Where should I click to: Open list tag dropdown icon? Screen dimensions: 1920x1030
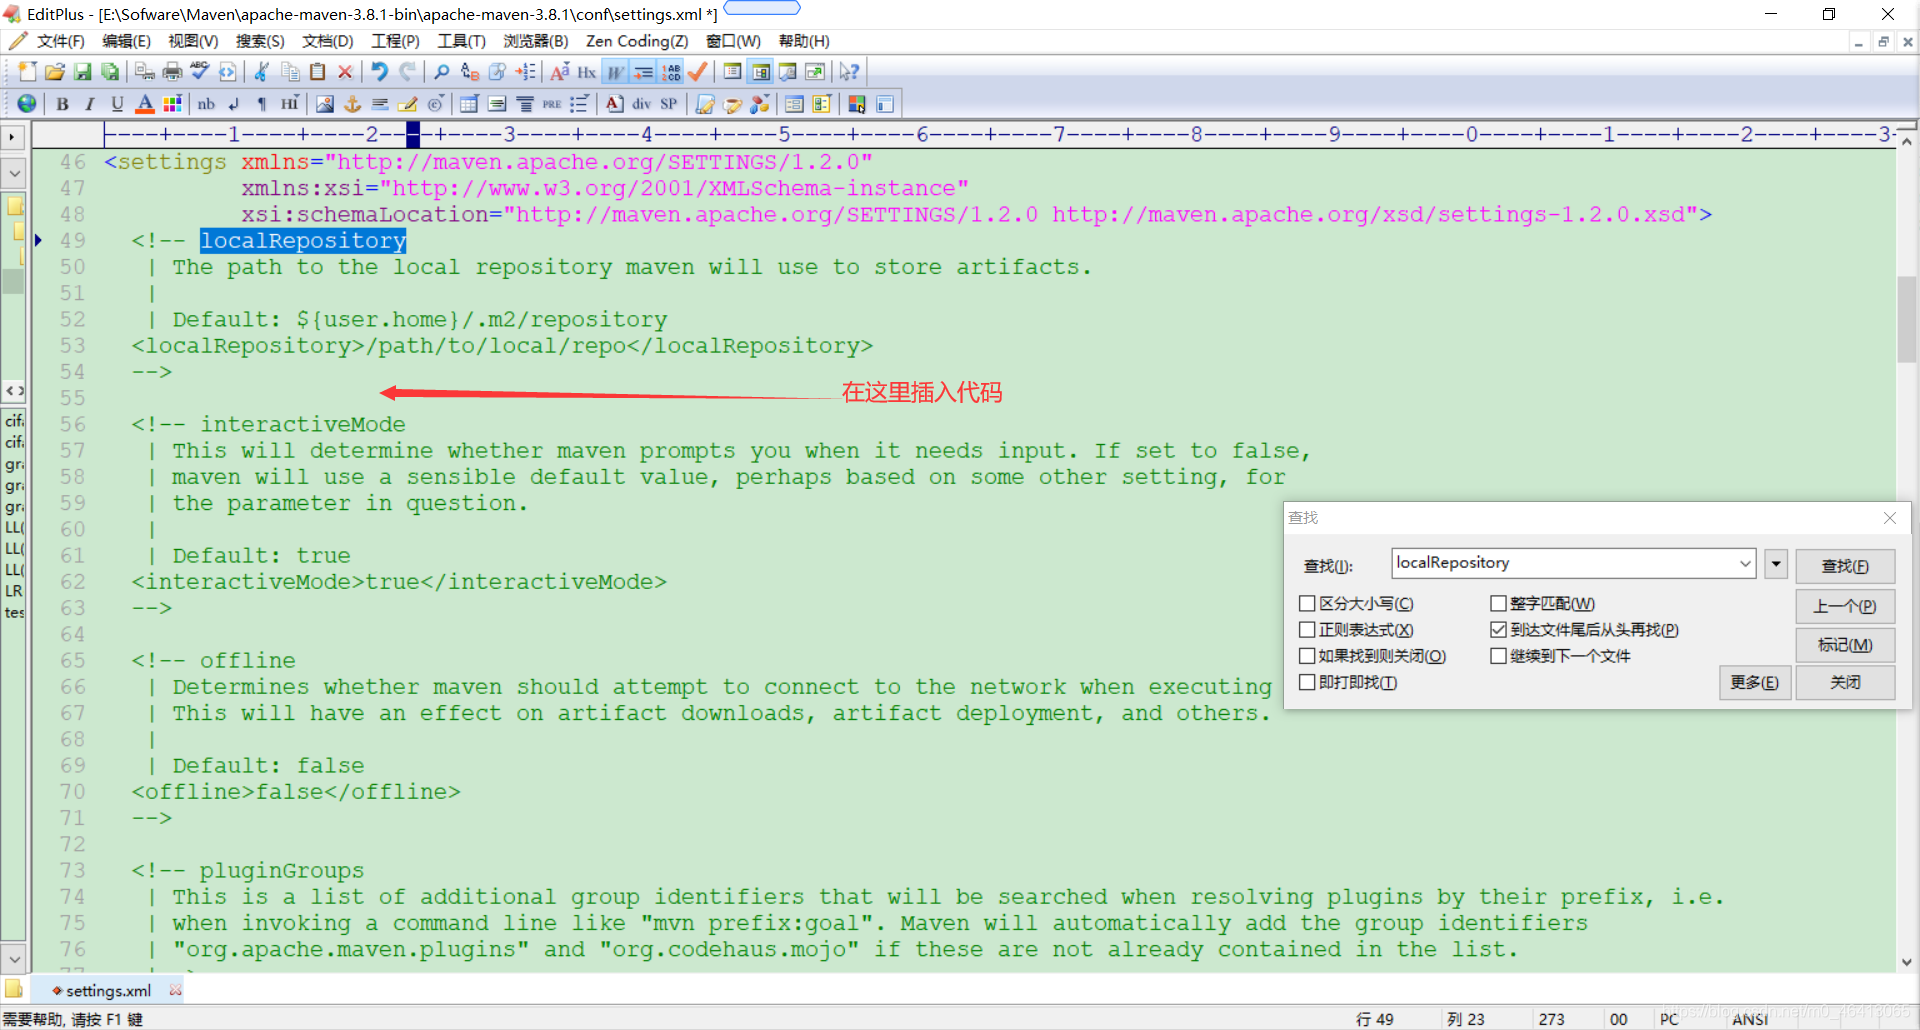(x=579, y=104)
